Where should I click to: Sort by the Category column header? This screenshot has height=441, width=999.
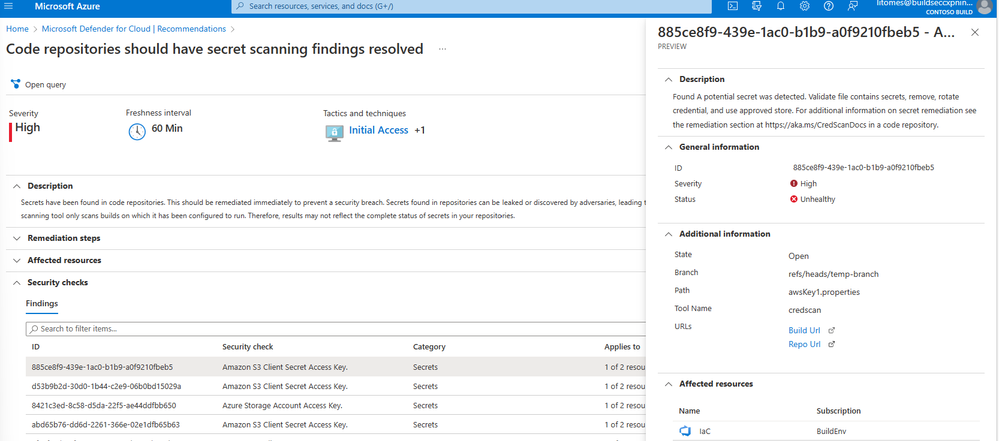pos(429,347)
